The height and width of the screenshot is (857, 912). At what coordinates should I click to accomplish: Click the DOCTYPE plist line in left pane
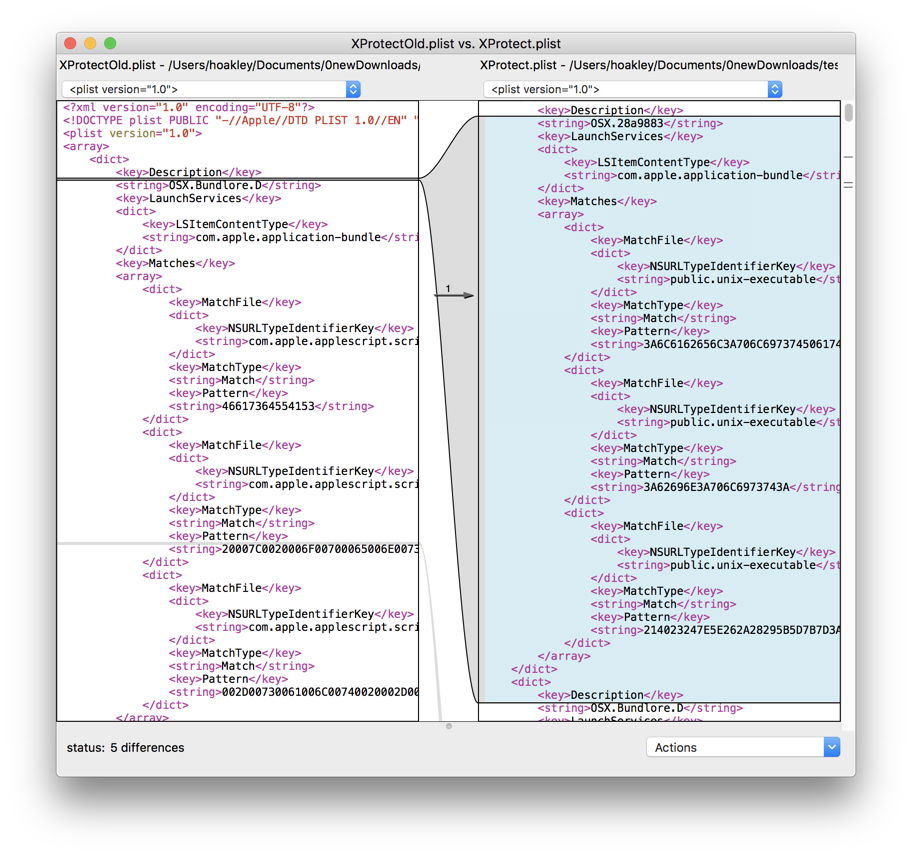coord(240,120)
